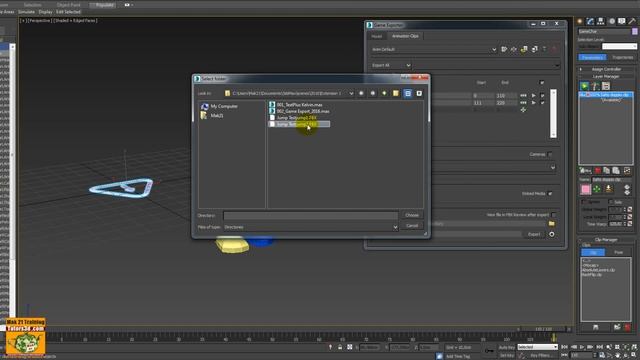
Task: Select 002_Game Export_2016.max in file list
Action: tap(299, 111)
